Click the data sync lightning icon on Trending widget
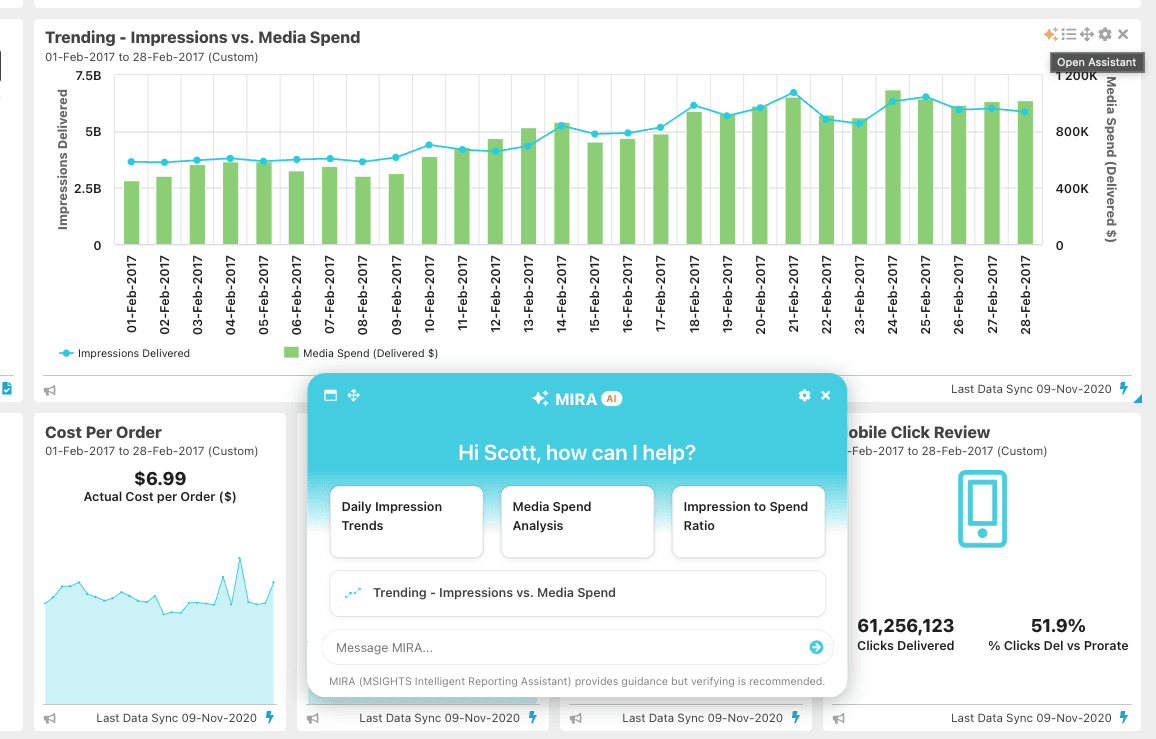1156x739 pixels. [1125, 389]
